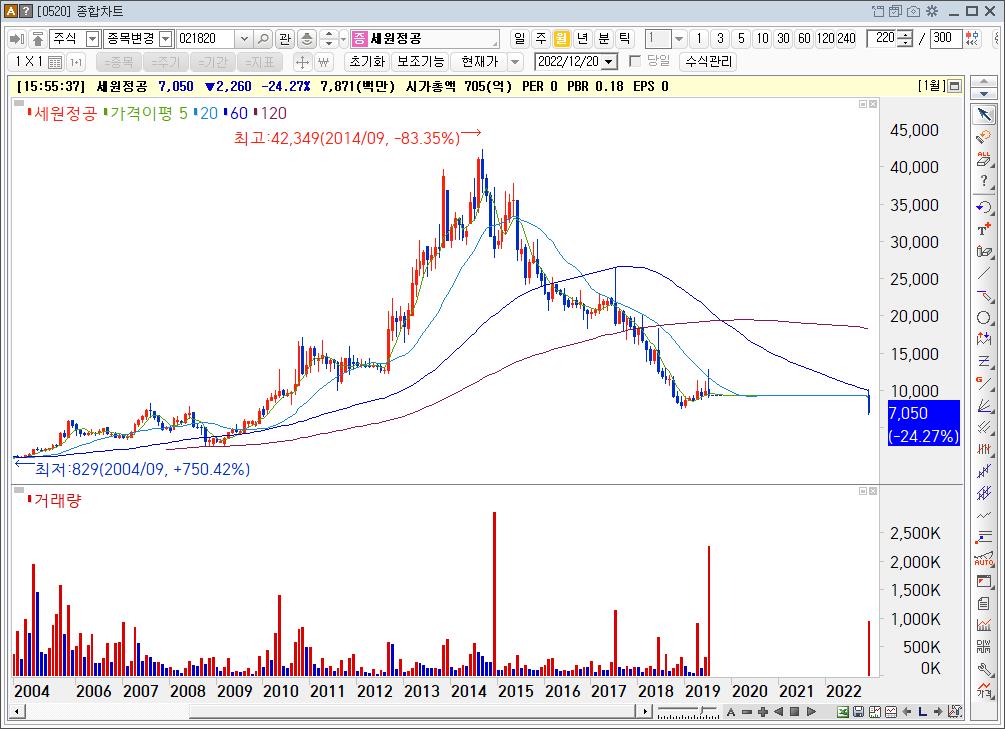
Task: Click the blue L icon in bottom bar
Action: tap(922, 712)
